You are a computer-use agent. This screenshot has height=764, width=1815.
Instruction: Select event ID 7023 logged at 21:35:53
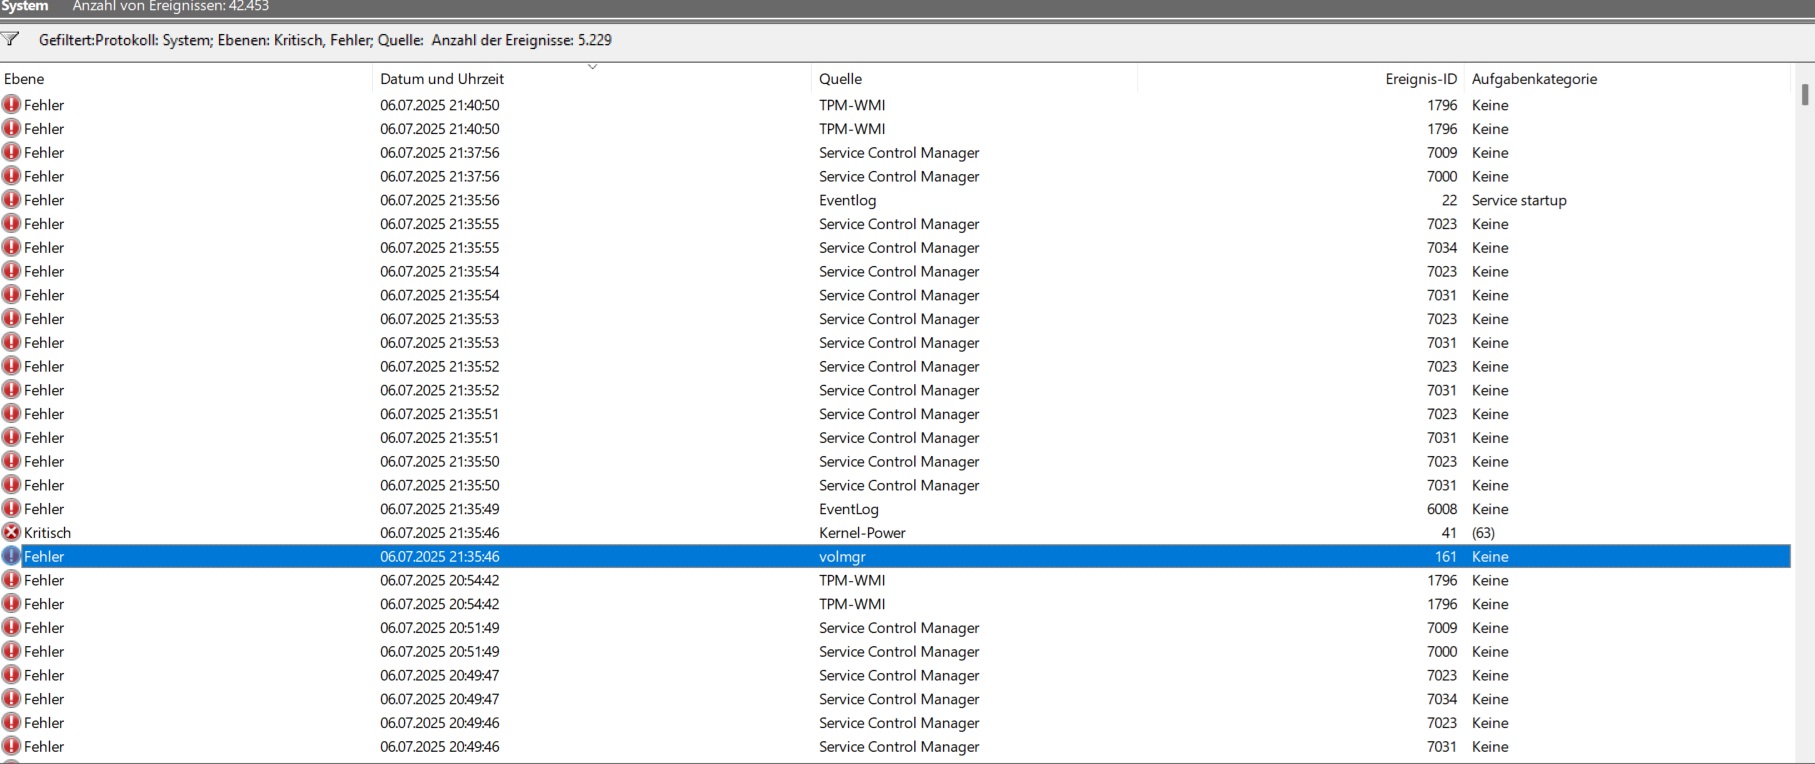[1442, 319]
